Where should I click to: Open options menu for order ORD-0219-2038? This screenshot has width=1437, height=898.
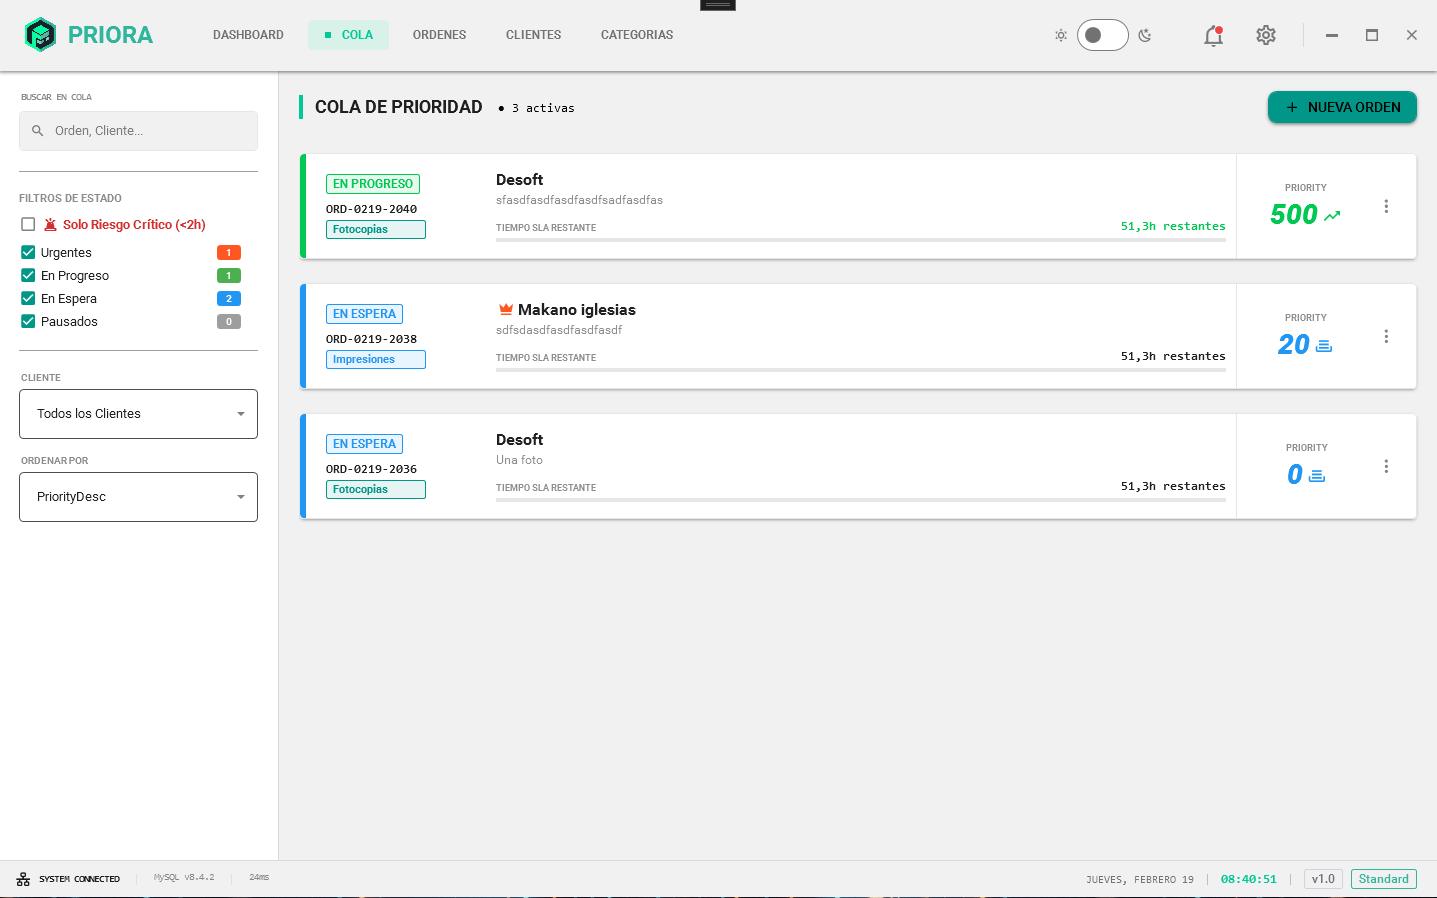pos(1386,336)
